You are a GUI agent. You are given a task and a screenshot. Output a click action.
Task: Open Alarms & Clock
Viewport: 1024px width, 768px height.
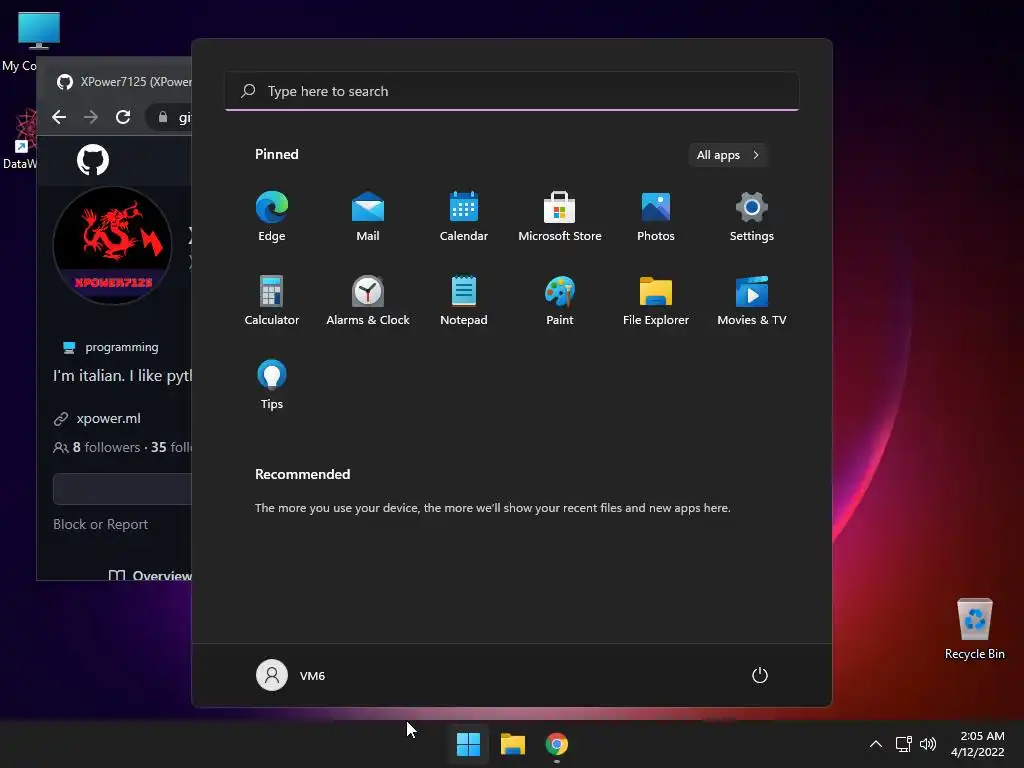(368, 300)
